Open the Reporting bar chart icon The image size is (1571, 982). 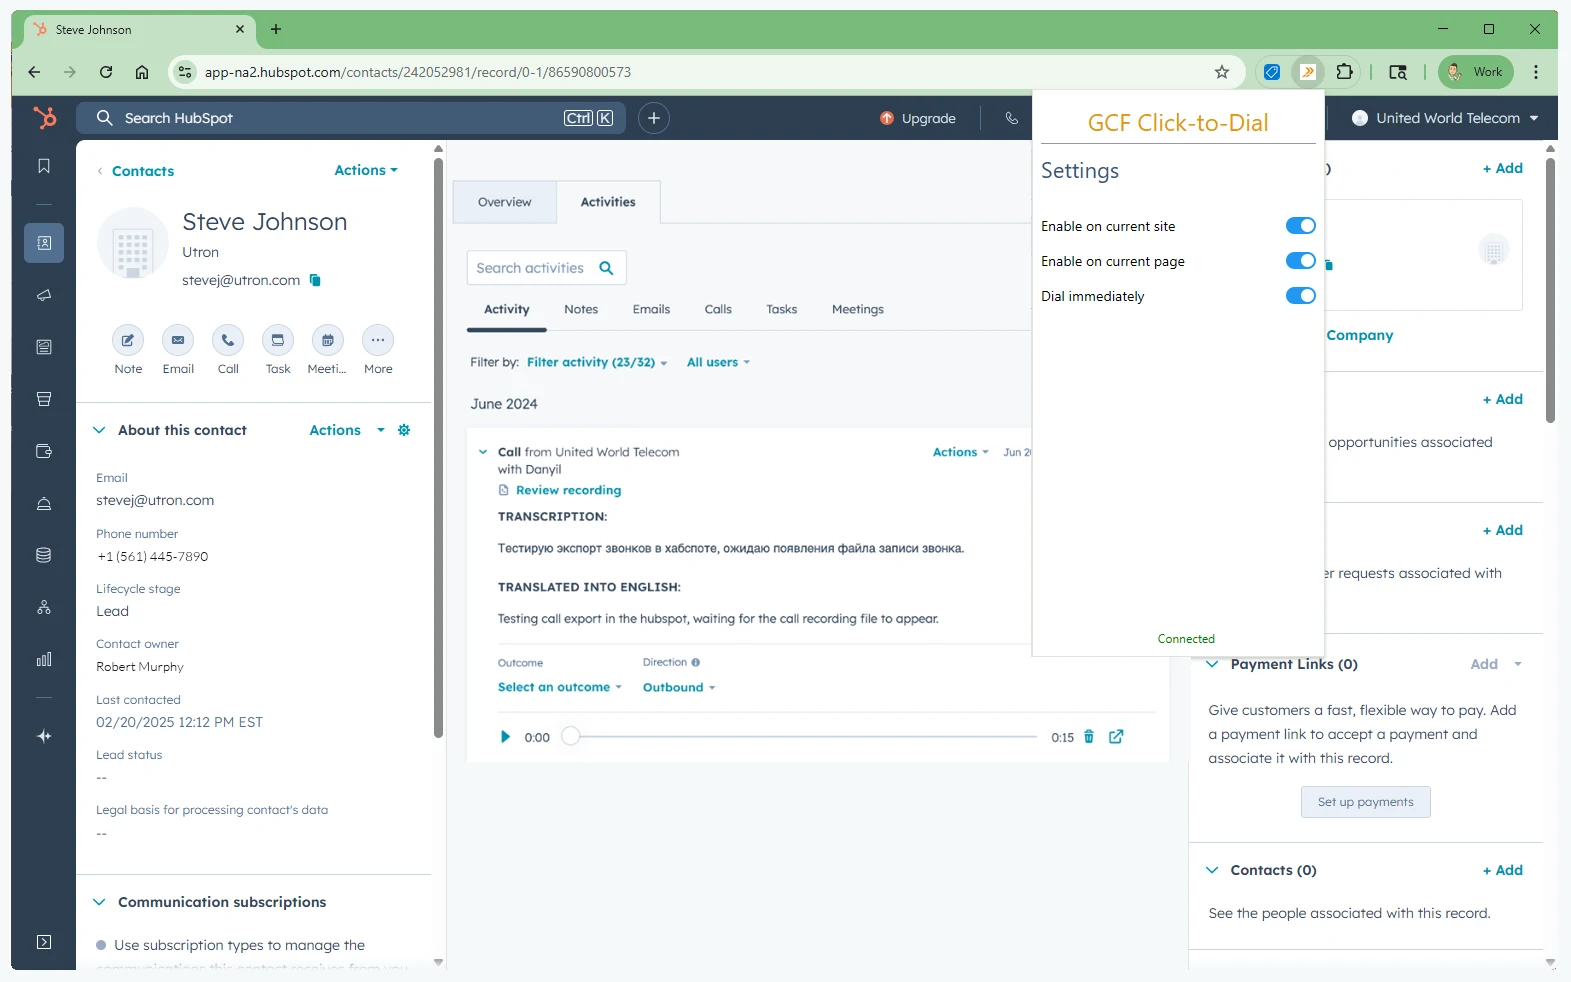(44, 659)
